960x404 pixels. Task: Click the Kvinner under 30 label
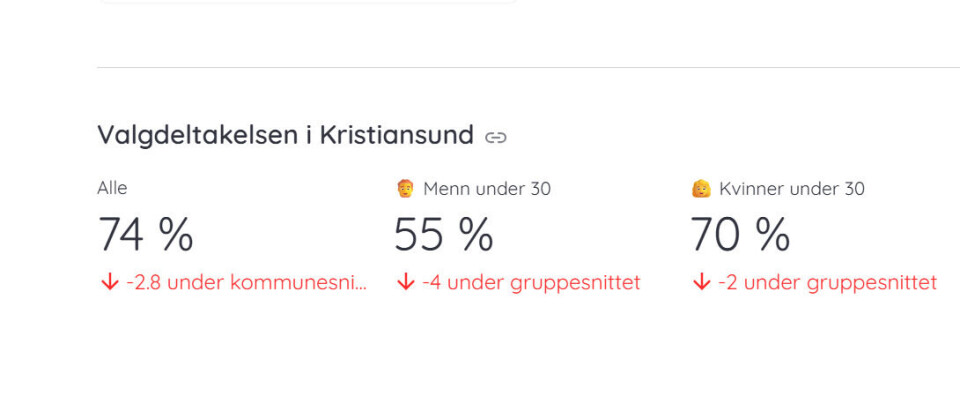click(792, 189)
